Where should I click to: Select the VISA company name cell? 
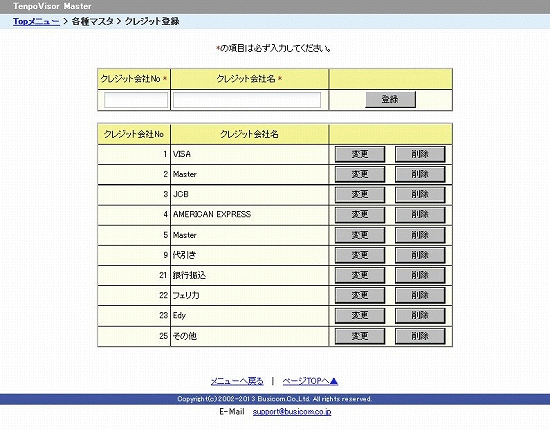(x=249, y=154)
